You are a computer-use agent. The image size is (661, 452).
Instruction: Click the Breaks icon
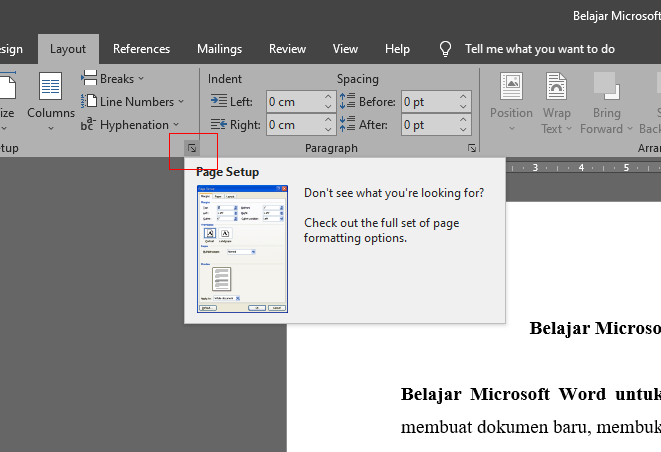coord(89,78)
